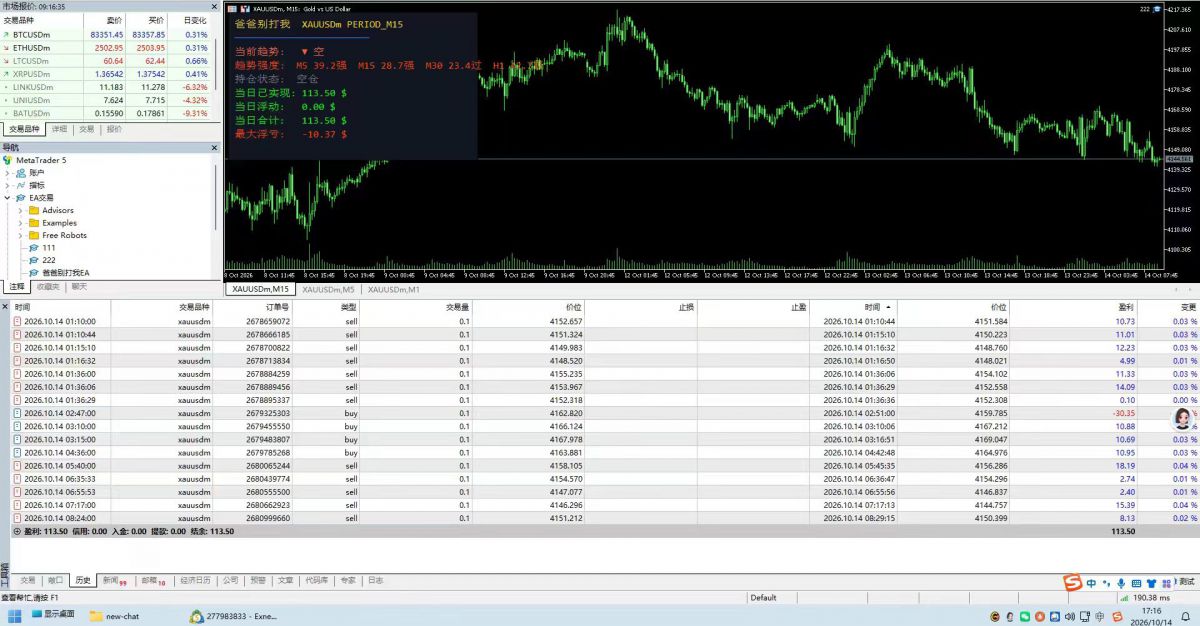Viewport: 1200px width, 626px height.
Task: Open the new-chat folder in the taskbar
Action: [x=114, y=616]
